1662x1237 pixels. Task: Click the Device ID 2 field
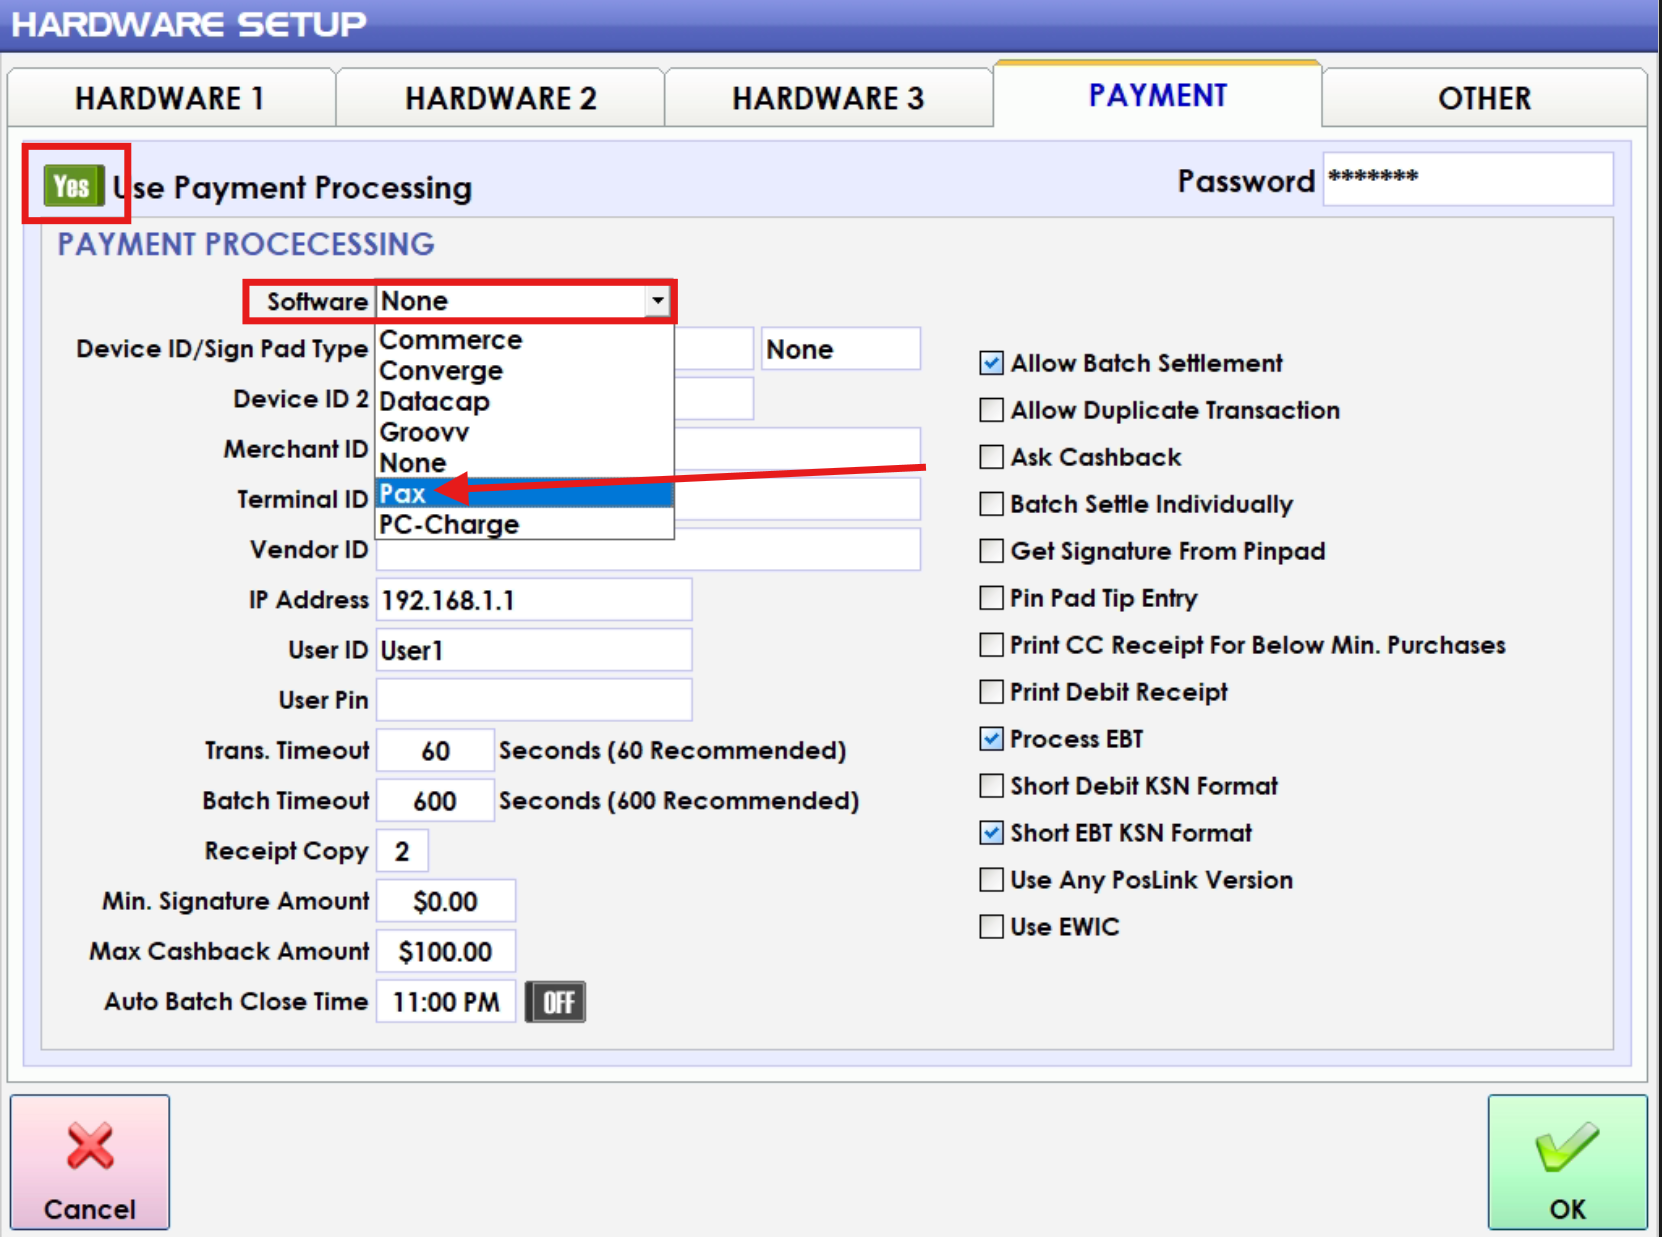click(x=714, y=399)
